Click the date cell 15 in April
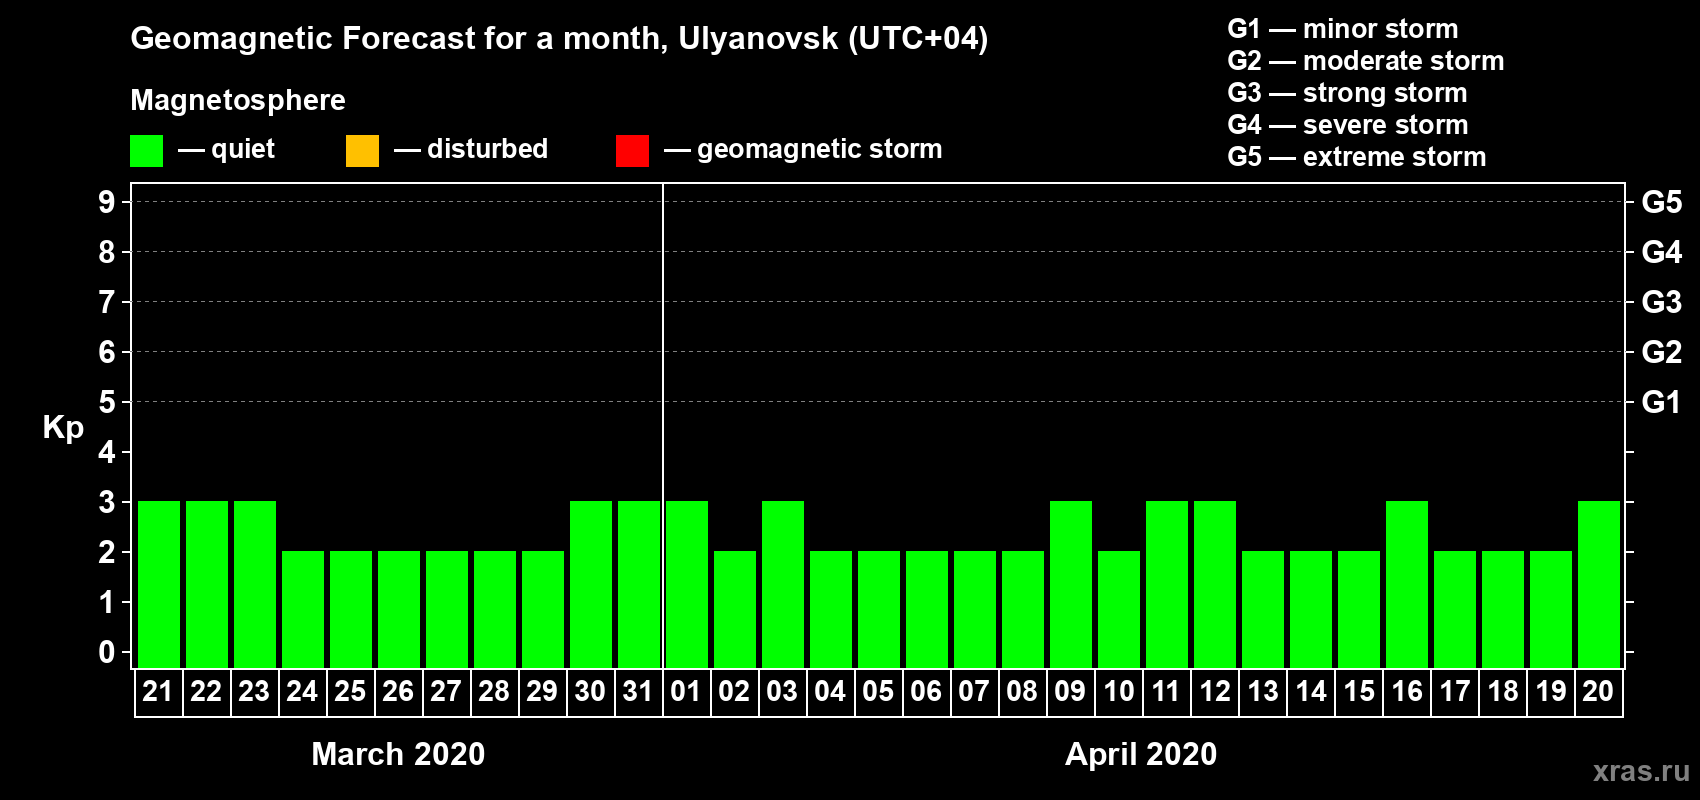 (1359, 692)
